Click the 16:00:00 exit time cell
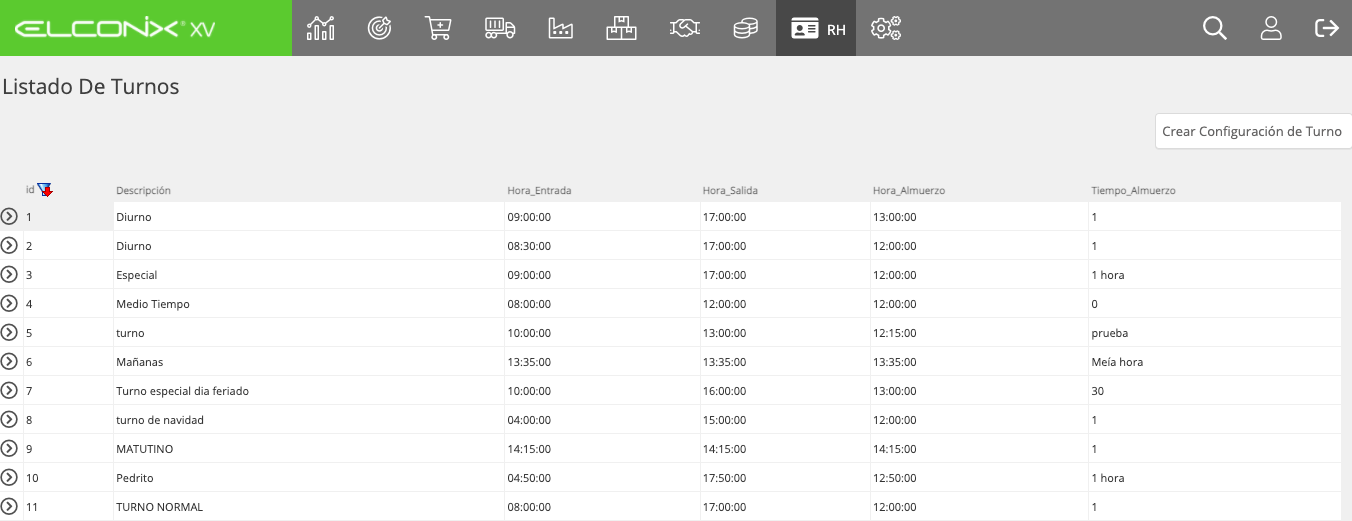Screen dimensions: 1352x521 785,391
